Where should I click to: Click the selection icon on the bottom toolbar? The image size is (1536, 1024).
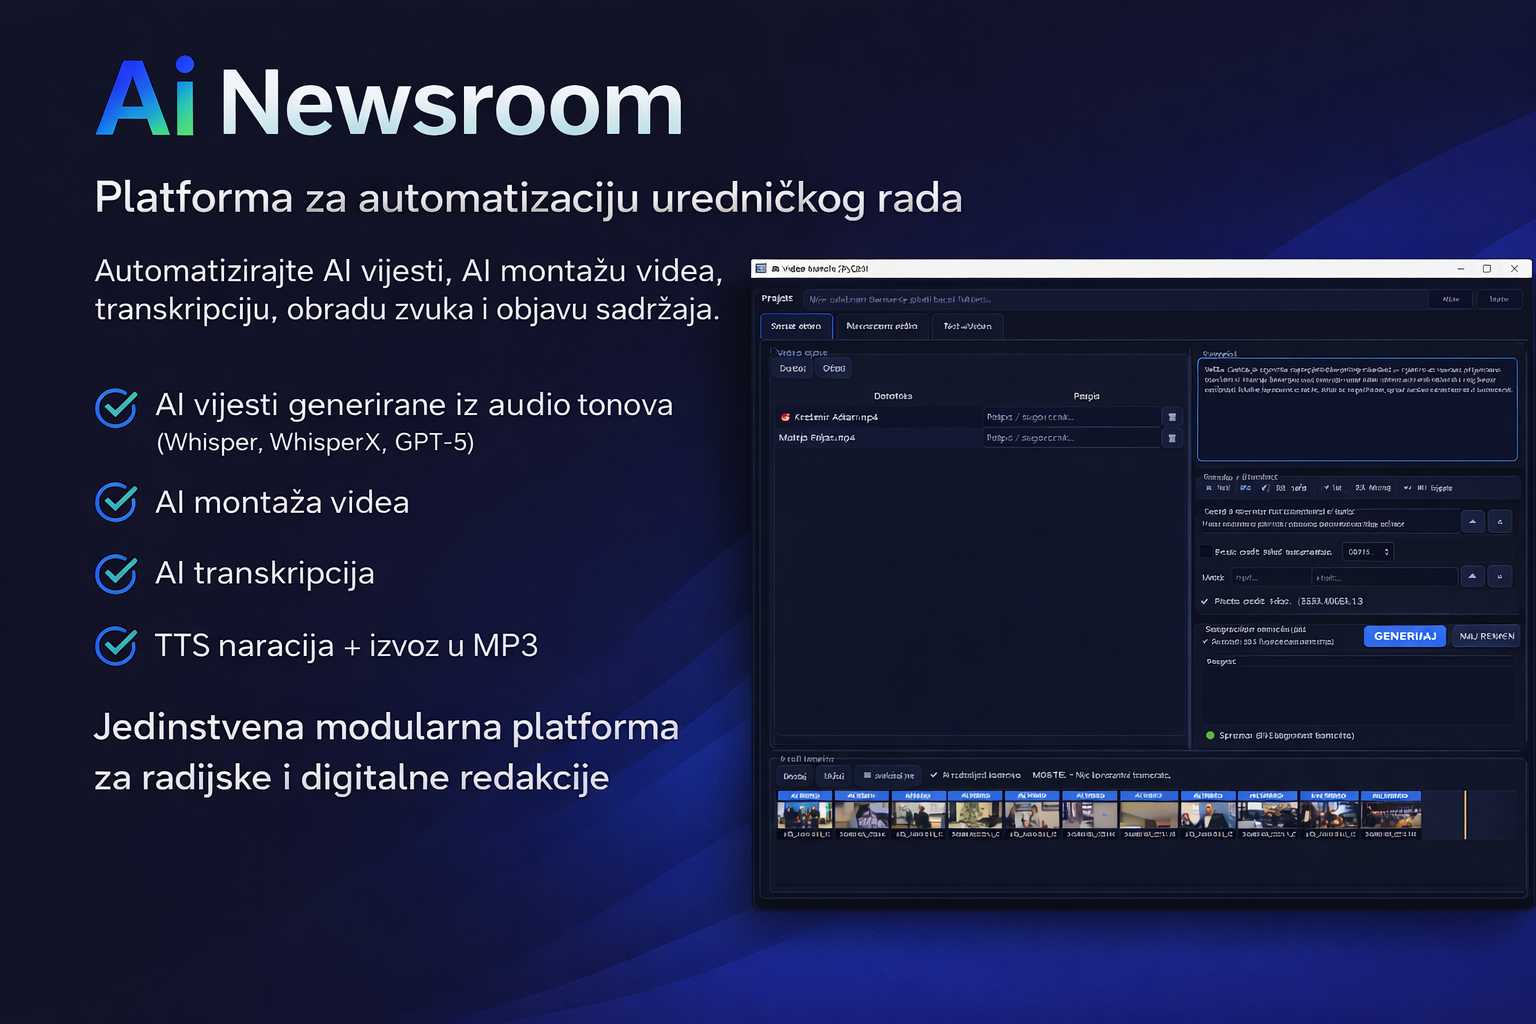coord(867,776)
